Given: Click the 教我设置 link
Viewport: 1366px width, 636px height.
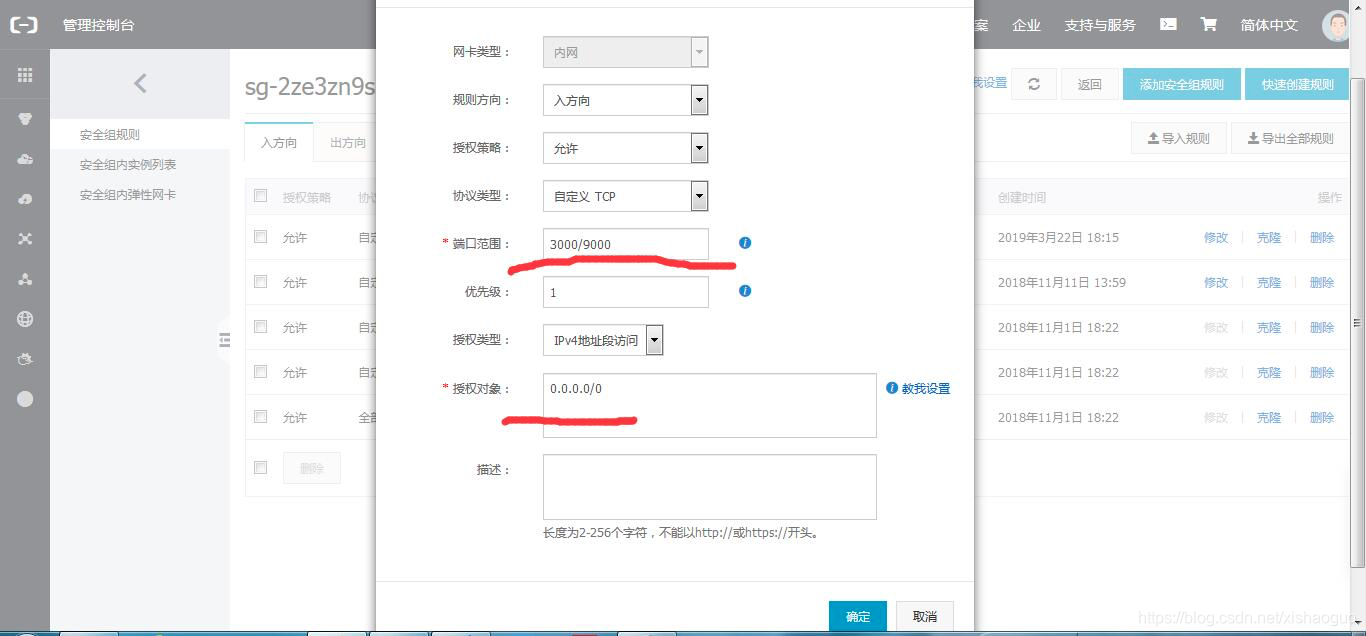Looking at the screenshot, I should pyautogui.click(x=925, y=389).
